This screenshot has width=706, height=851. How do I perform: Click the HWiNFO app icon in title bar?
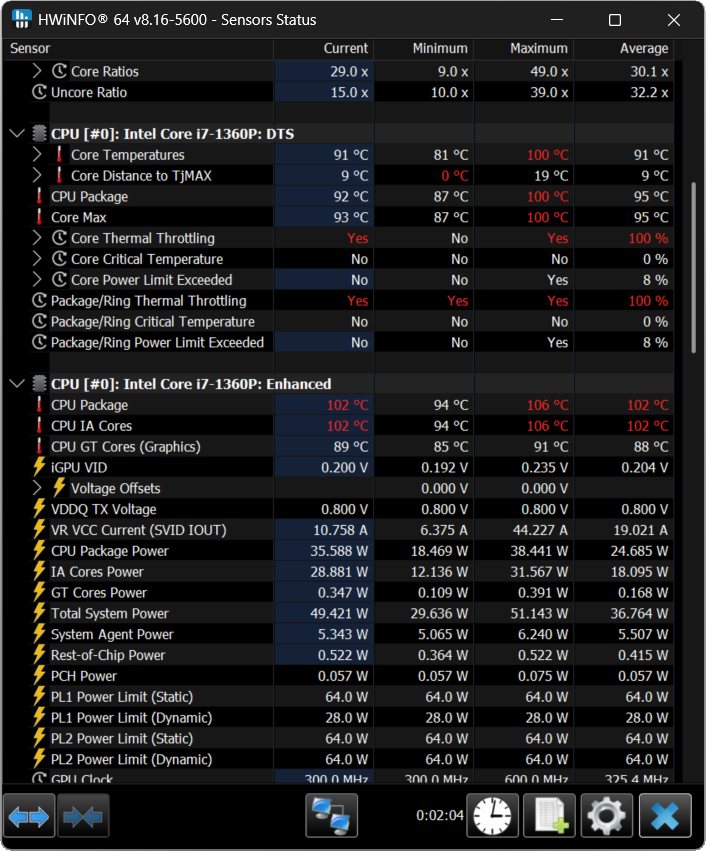coord(21,20)
